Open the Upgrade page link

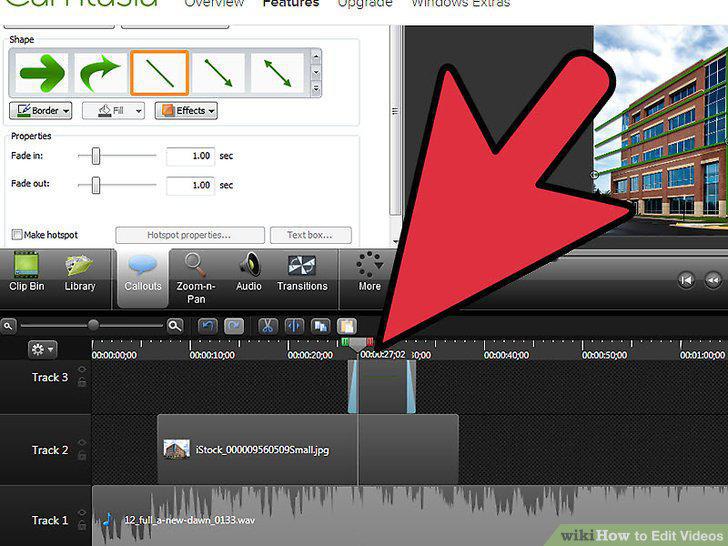[364, 3]
